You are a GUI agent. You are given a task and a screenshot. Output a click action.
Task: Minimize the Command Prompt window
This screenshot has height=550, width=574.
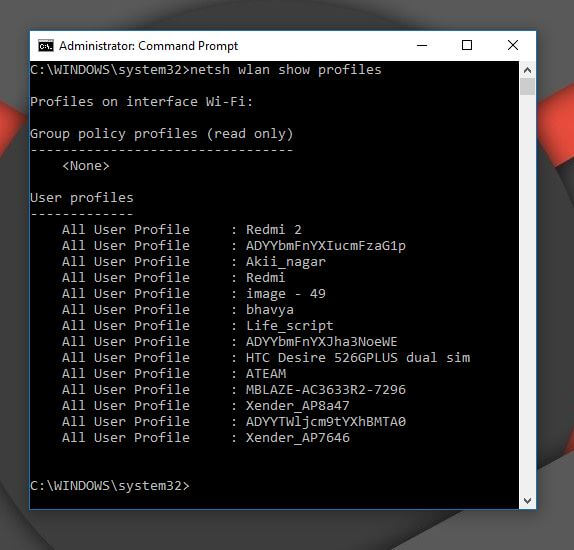click(422, 46)
